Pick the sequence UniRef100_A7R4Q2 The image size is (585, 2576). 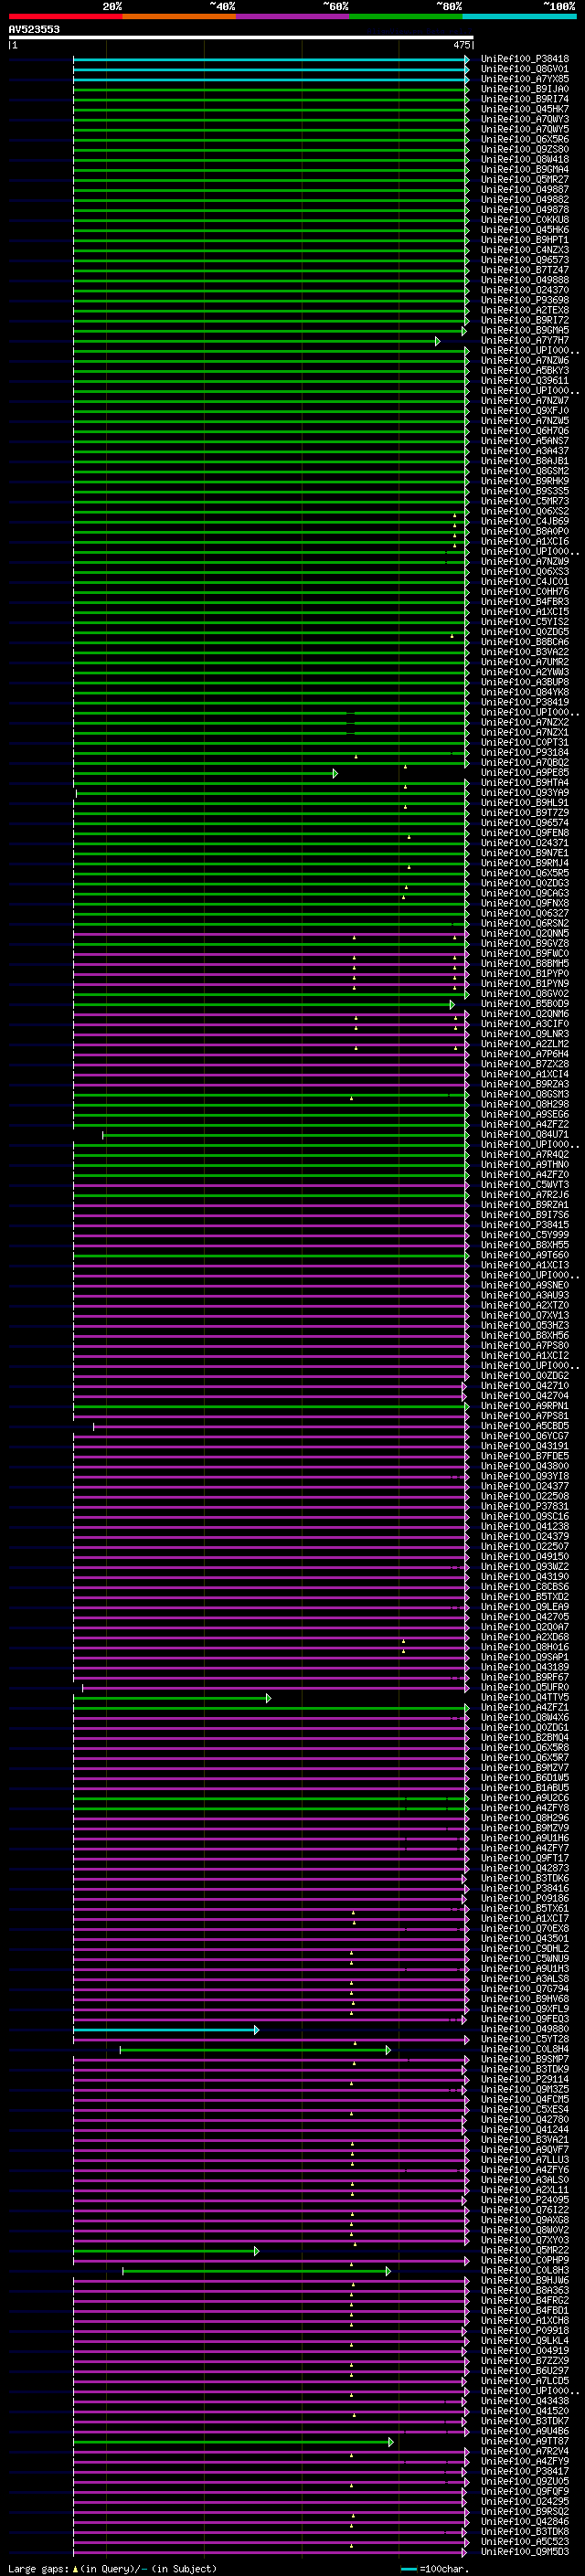(x=525, y=1154)
